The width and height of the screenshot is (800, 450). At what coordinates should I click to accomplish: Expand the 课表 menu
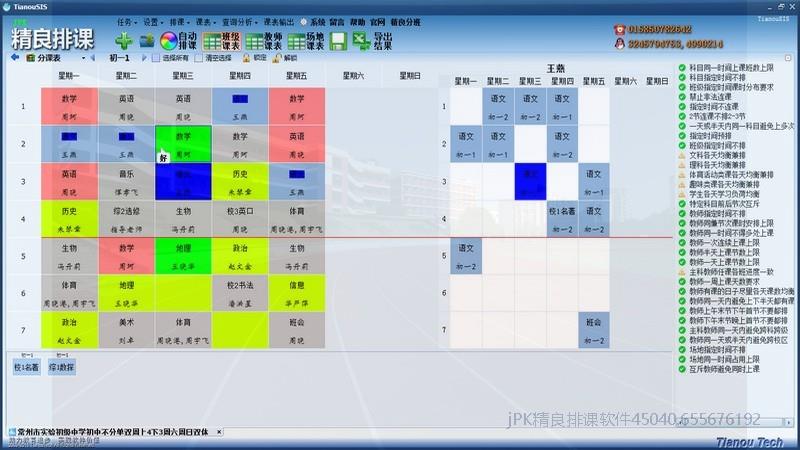[206, 22]
